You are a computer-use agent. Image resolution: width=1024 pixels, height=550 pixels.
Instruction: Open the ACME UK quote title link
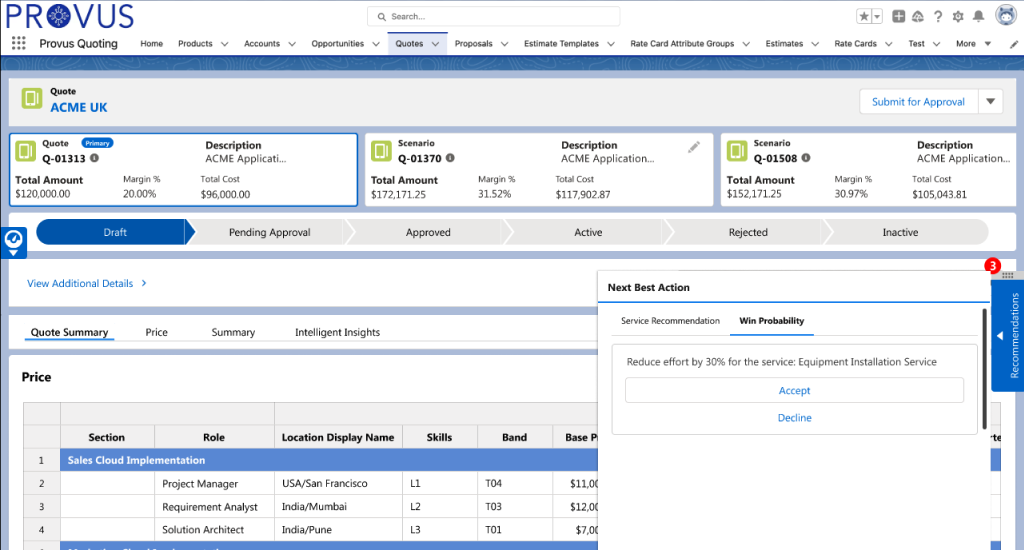pyautogui.click(x=79, y=107)
